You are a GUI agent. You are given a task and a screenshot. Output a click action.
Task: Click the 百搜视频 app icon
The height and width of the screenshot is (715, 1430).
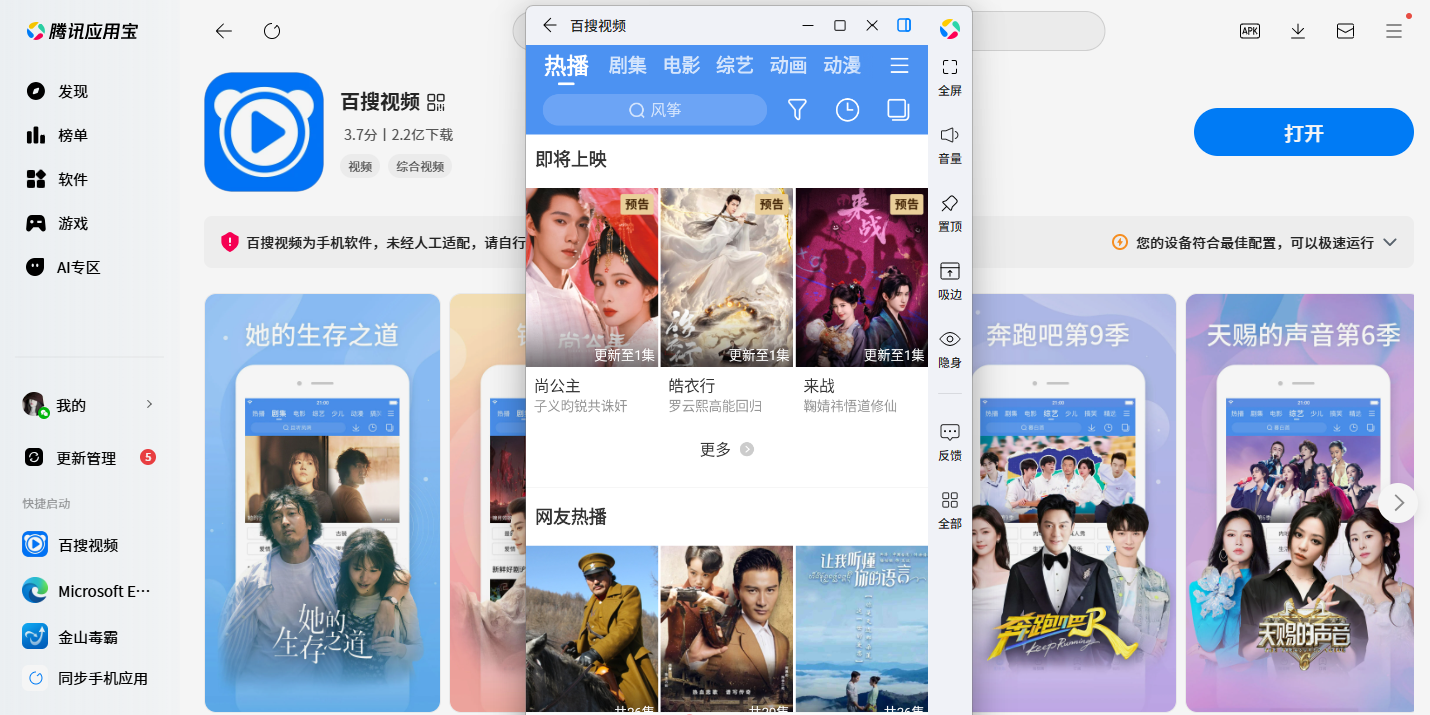pyautogui.click(x=264, y=132)
